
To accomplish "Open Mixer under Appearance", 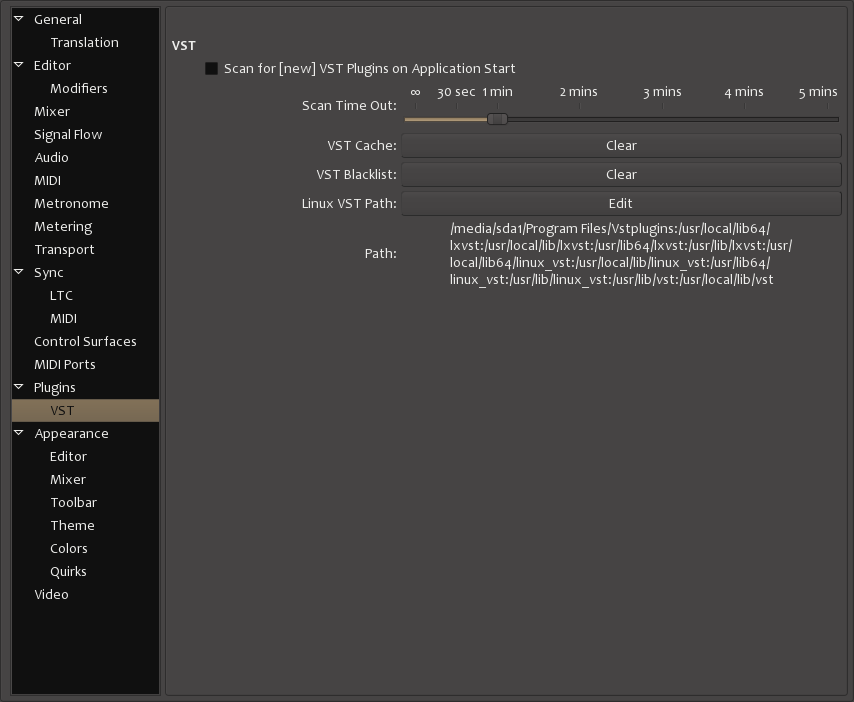I will coord(68,480).
